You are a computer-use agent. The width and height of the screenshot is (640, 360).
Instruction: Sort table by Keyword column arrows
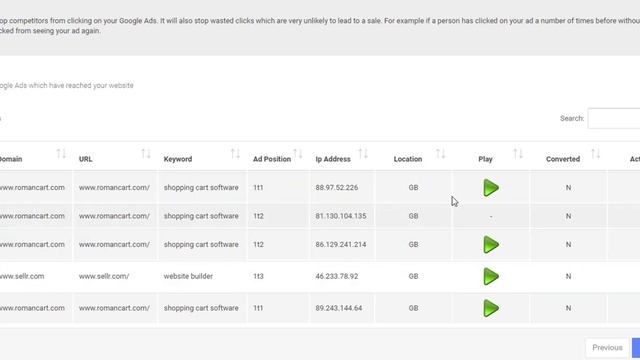[235, 154]
